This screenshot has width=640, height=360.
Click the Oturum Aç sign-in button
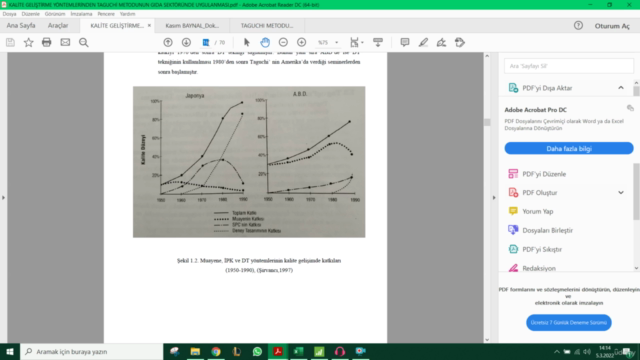[x=612, y=26]
